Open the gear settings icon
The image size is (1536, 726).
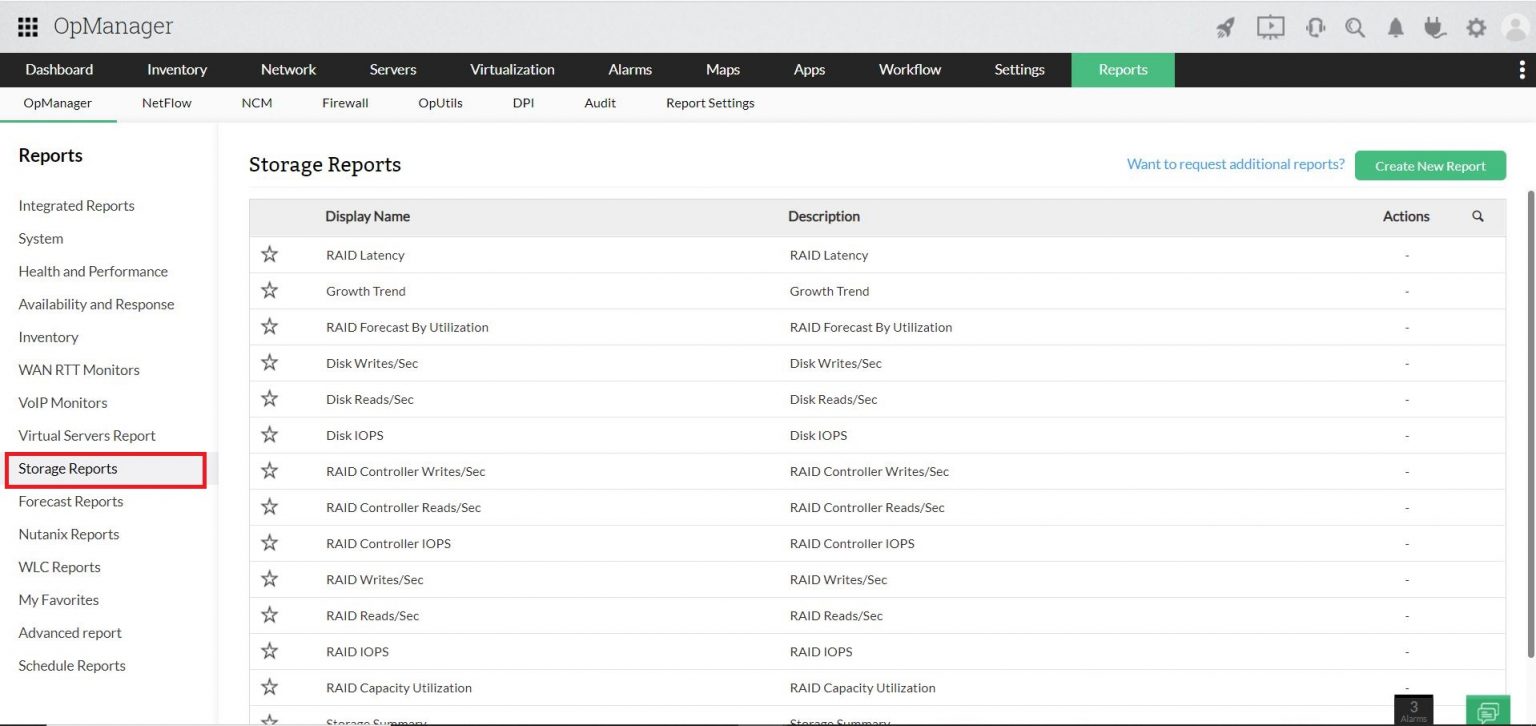[1476, 28]
